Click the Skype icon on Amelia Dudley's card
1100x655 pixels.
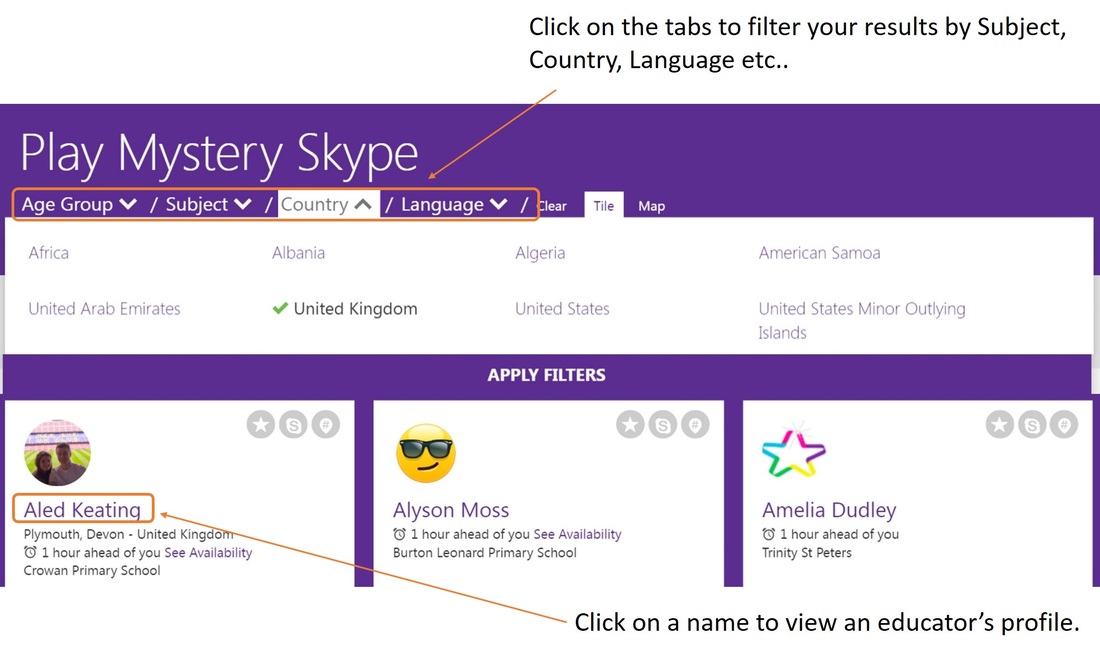1032,425
